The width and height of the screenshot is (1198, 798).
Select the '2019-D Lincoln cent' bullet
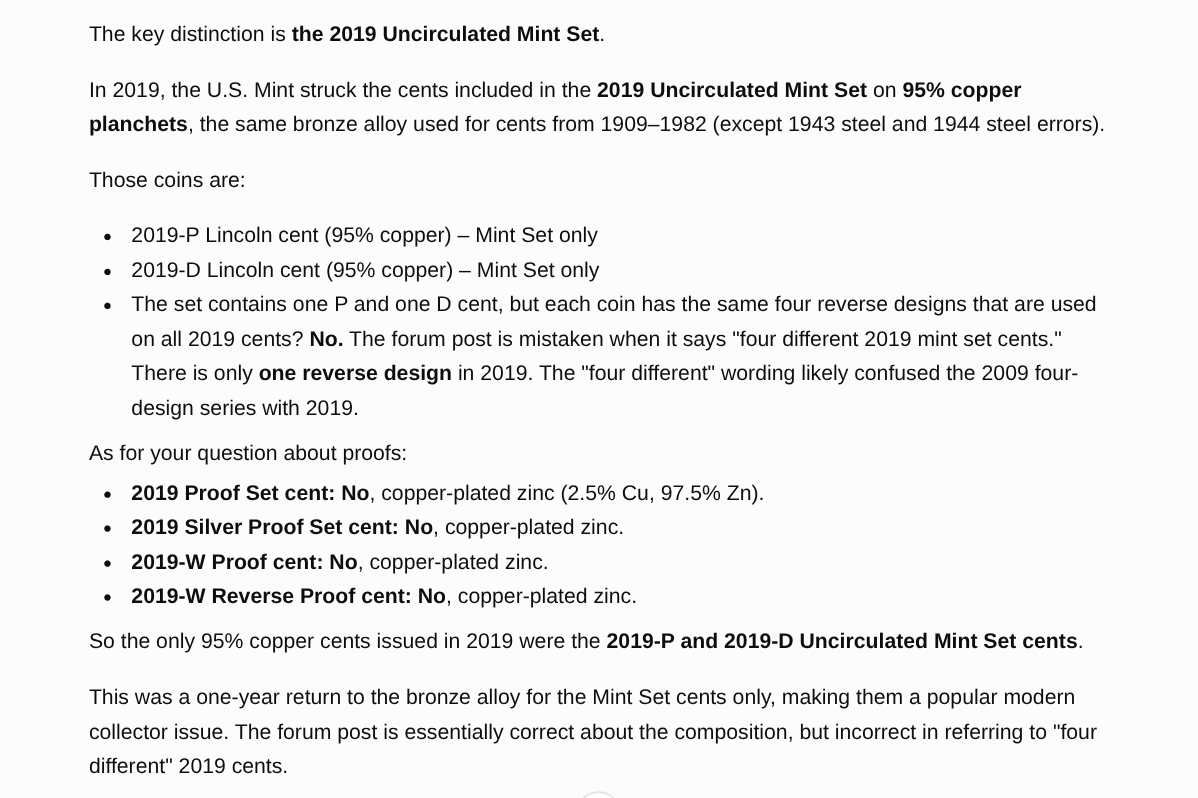[x=365, y=271]
